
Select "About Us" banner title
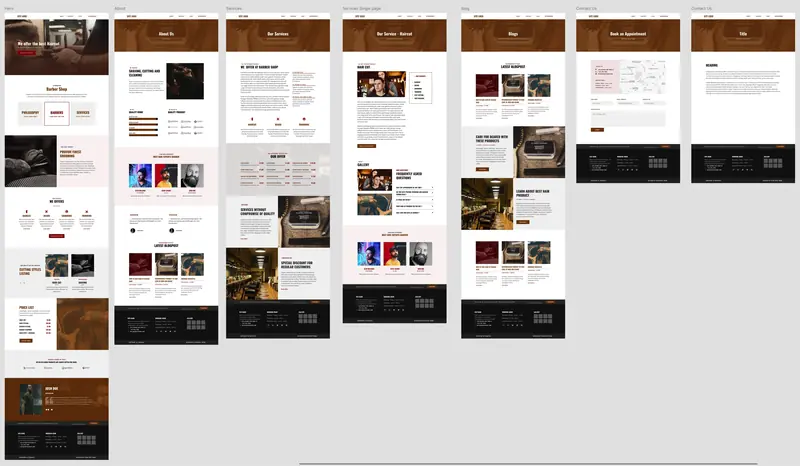click(166, 34)
